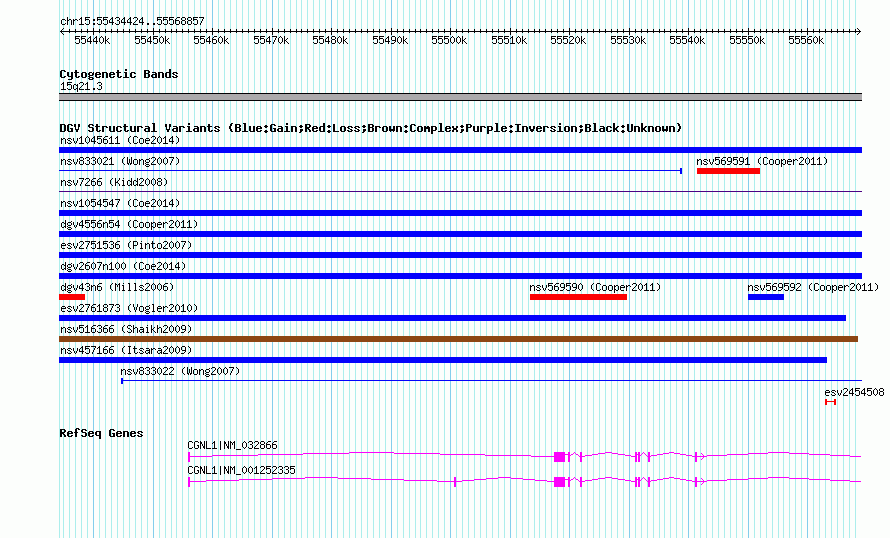Click the red nsv569591 loss bar

point(728,171)
